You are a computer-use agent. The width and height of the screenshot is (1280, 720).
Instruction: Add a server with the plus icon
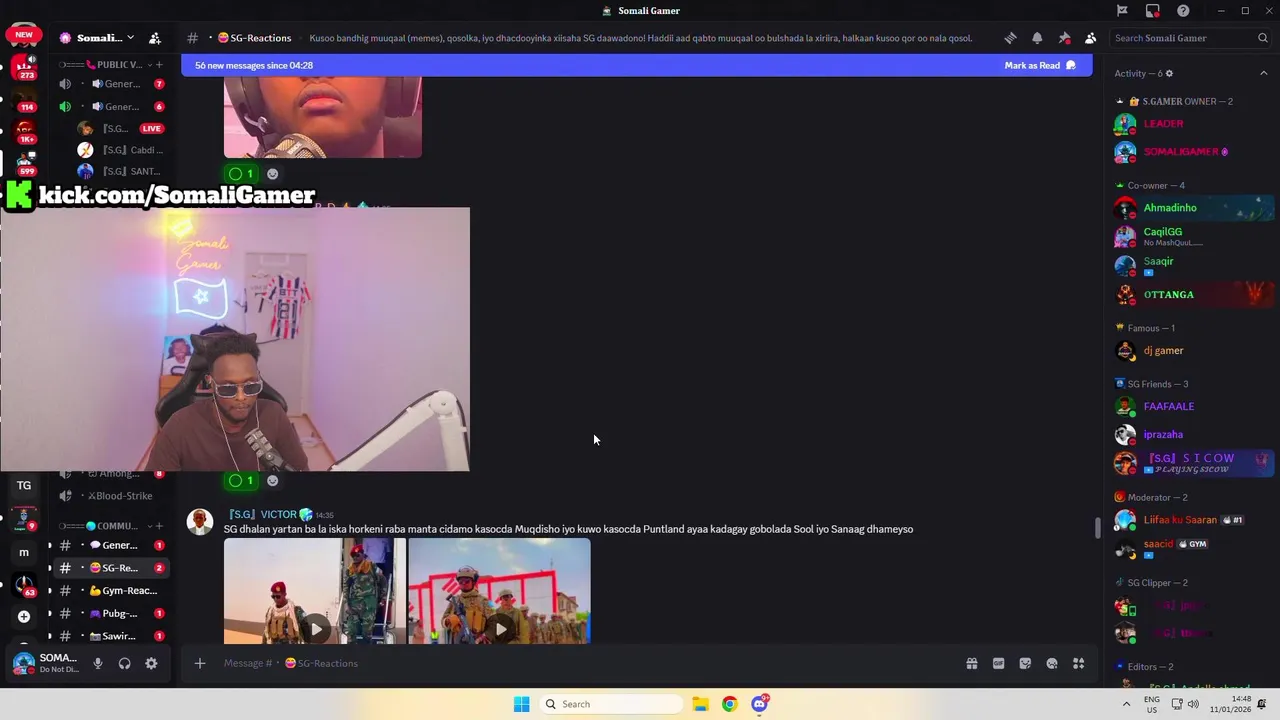coord(24,617)
